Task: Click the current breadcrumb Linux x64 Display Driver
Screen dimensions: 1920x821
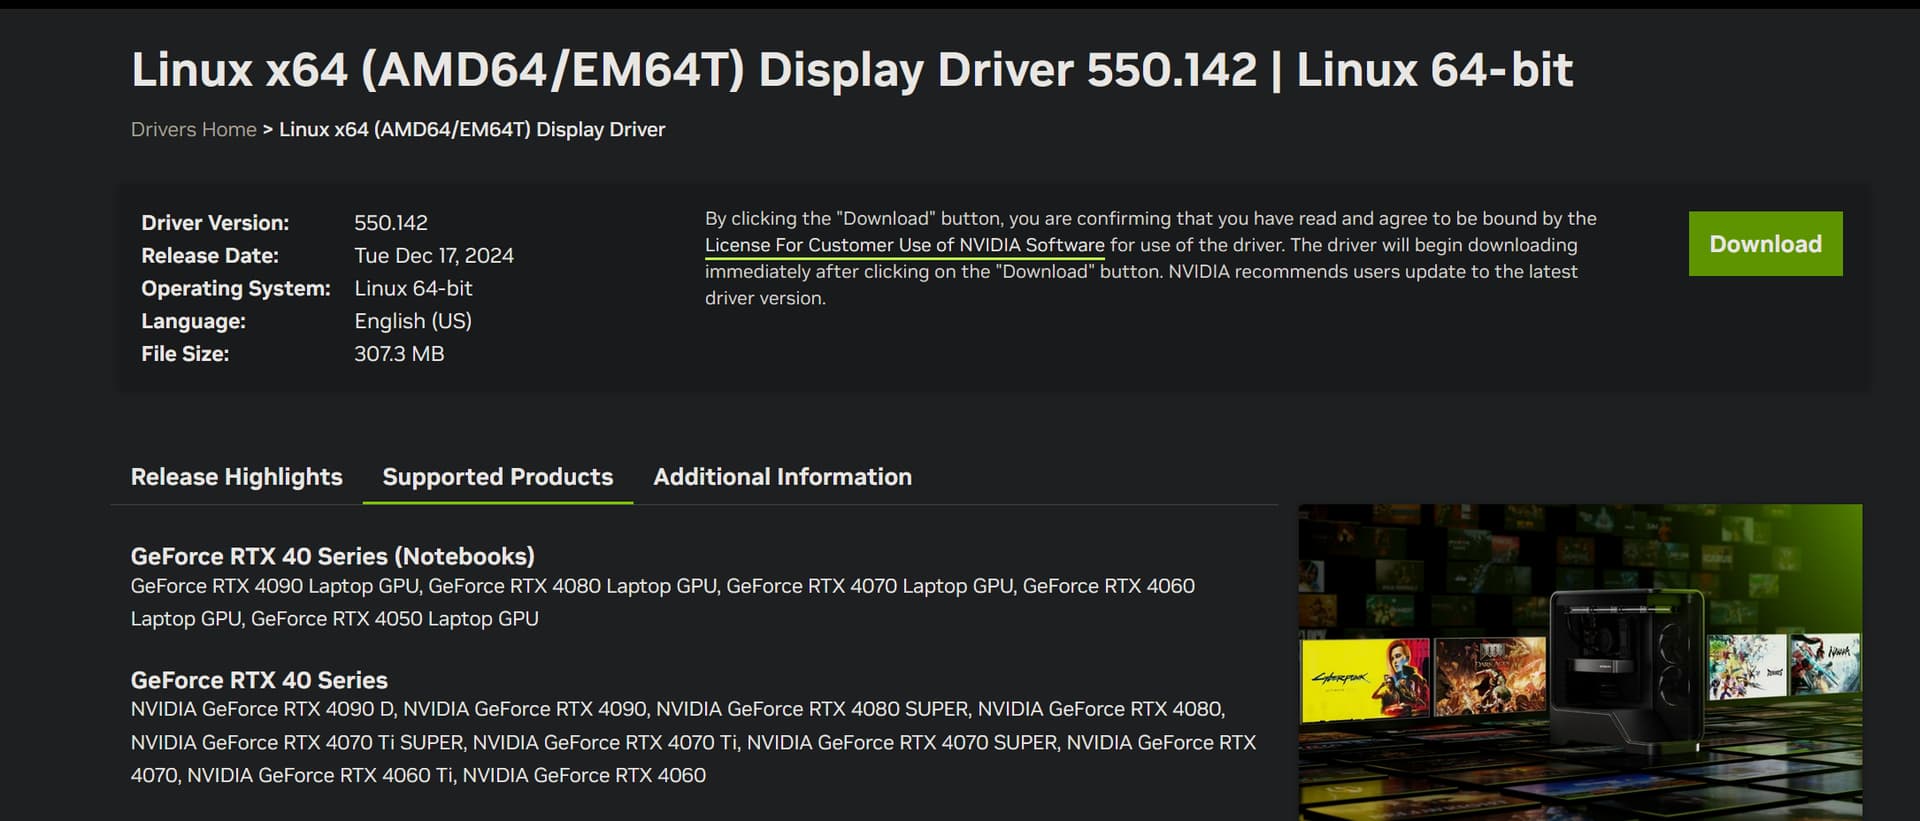Action: click(471, 129)
